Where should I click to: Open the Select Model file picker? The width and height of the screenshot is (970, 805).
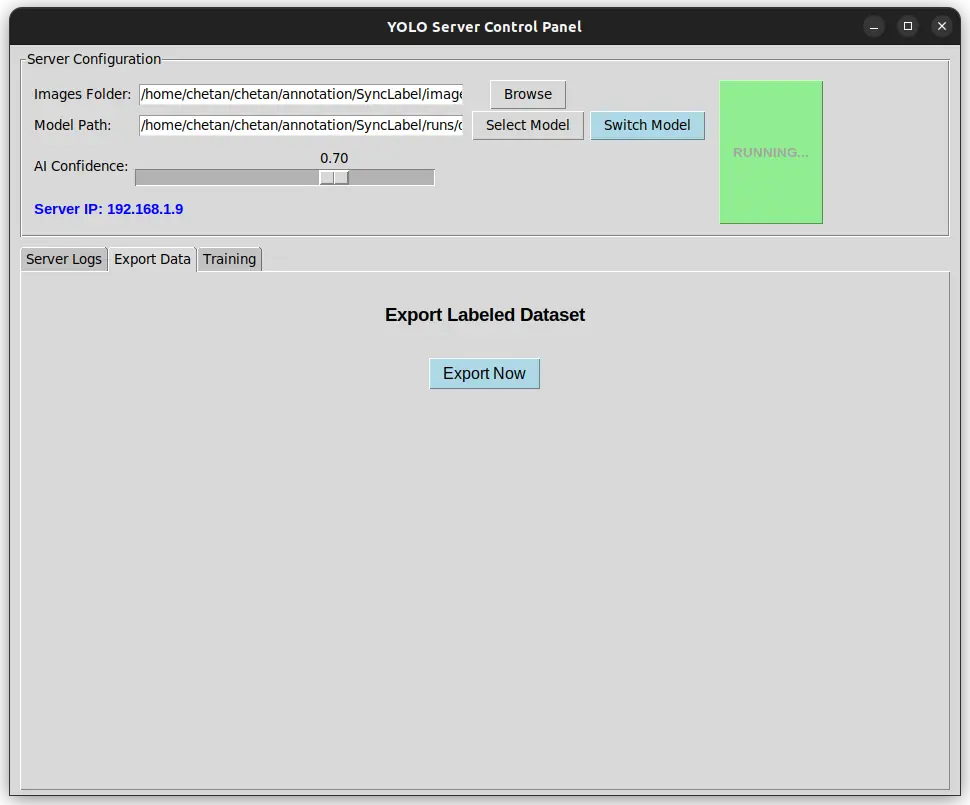pos(527,125)
